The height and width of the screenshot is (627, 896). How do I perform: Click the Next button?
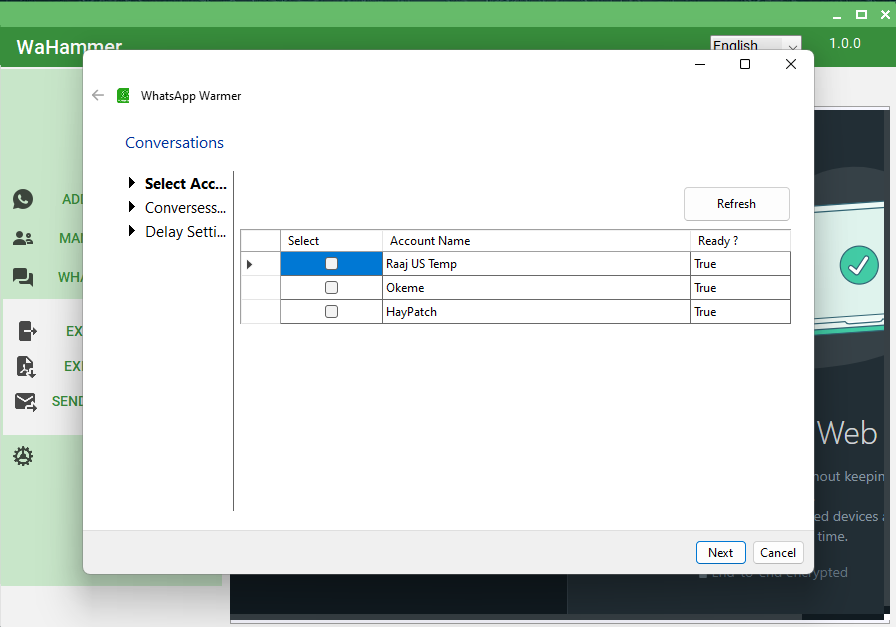tap(720, 552)
